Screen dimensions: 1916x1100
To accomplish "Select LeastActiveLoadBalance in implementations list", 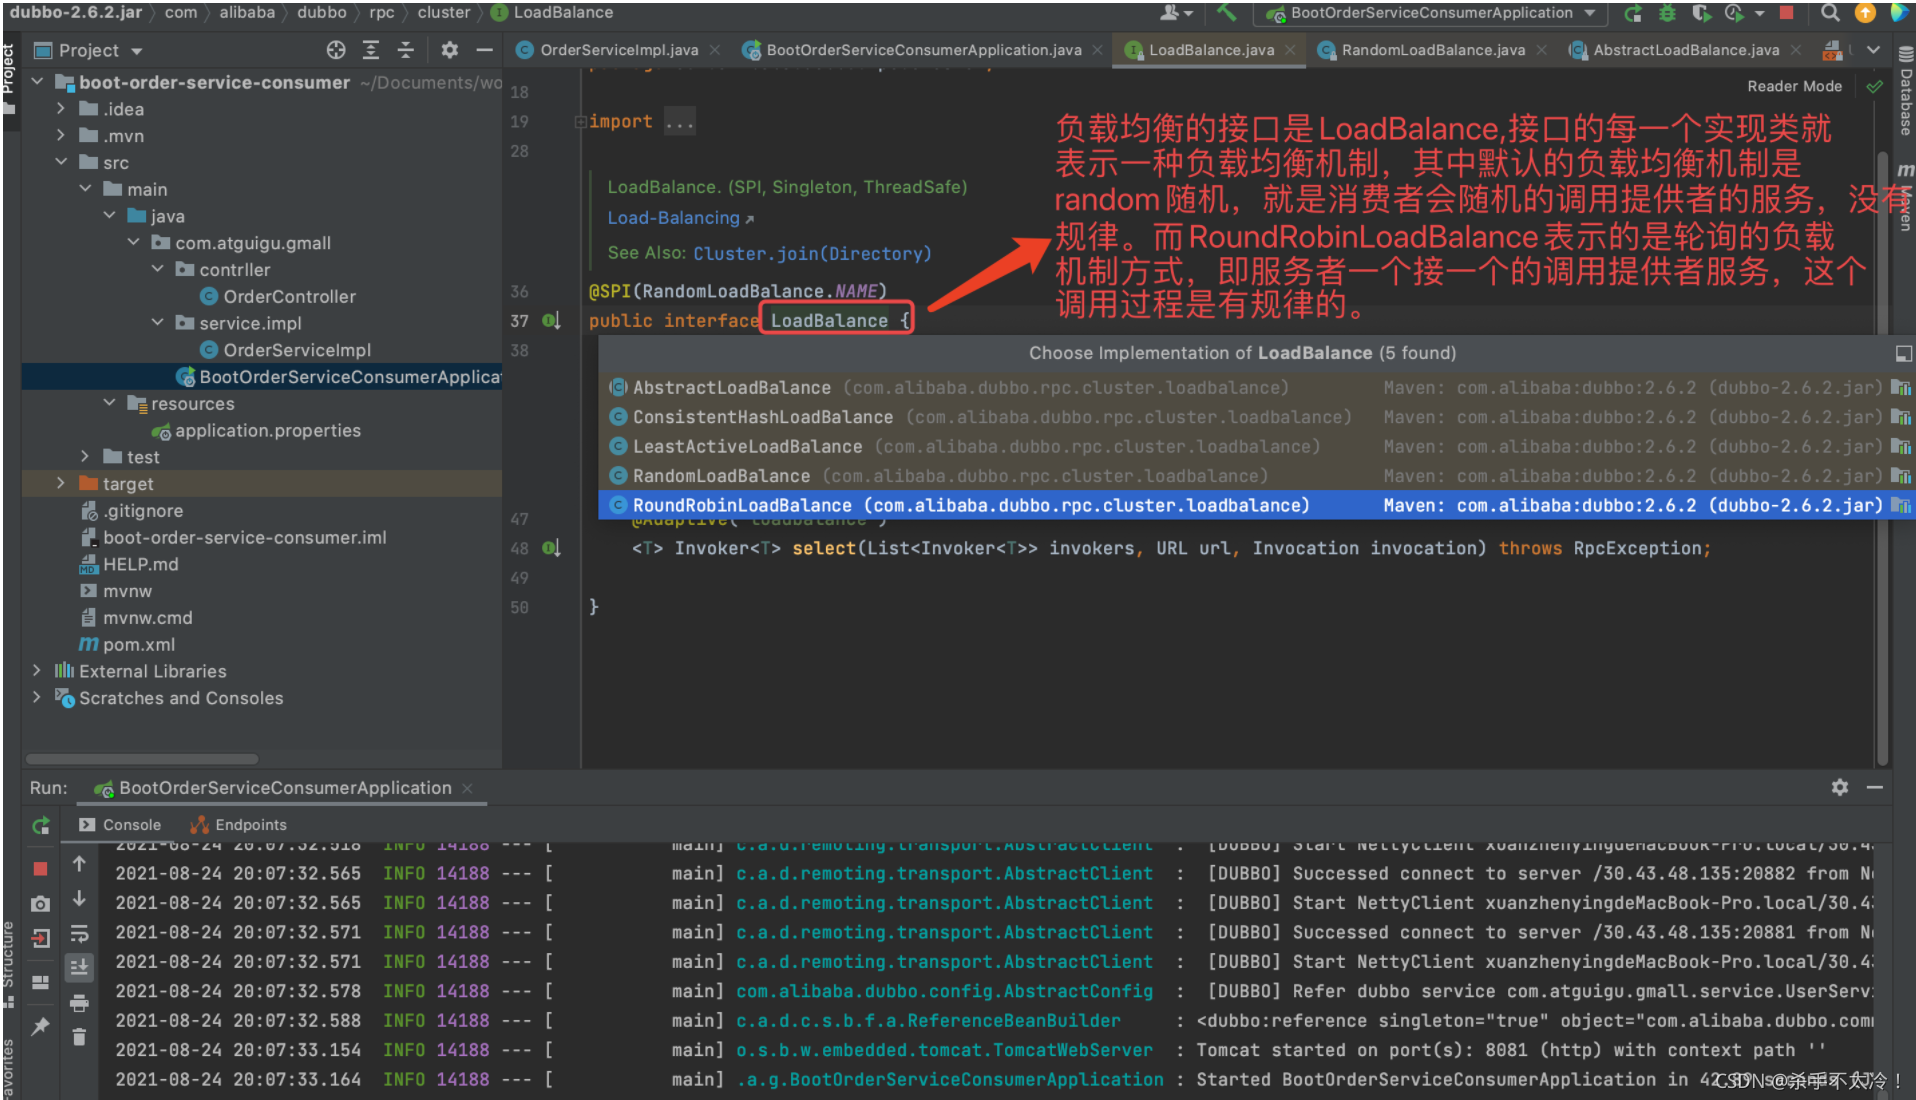I will (x=1255, y=447).
